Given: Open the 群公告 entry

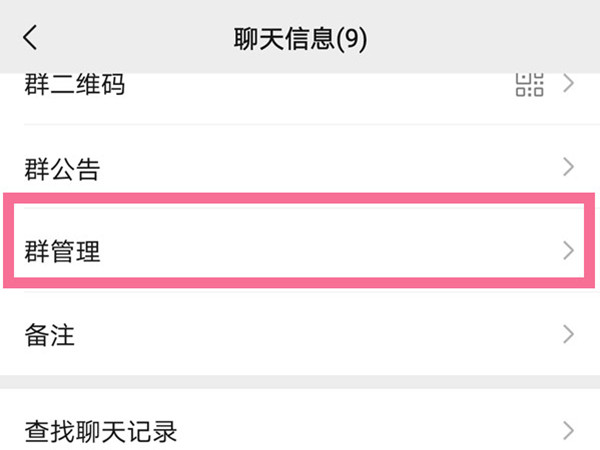Looking at the screenshot, I should pos(62,169).
